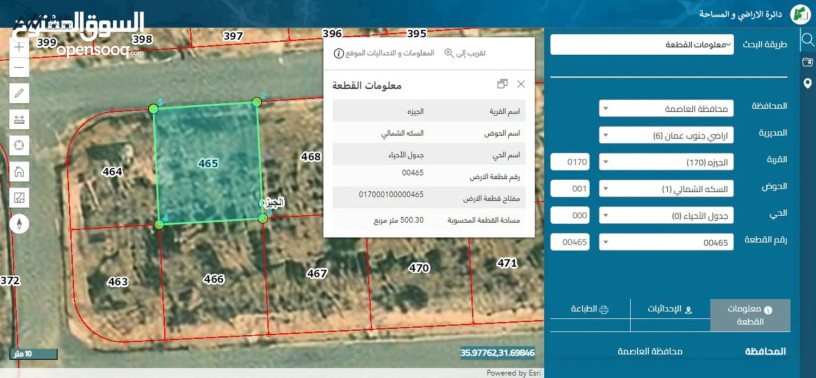The width and height of the screenshot is (816, 378).
Task: Click parcel label 395 on map
Action: click(416, 34)
